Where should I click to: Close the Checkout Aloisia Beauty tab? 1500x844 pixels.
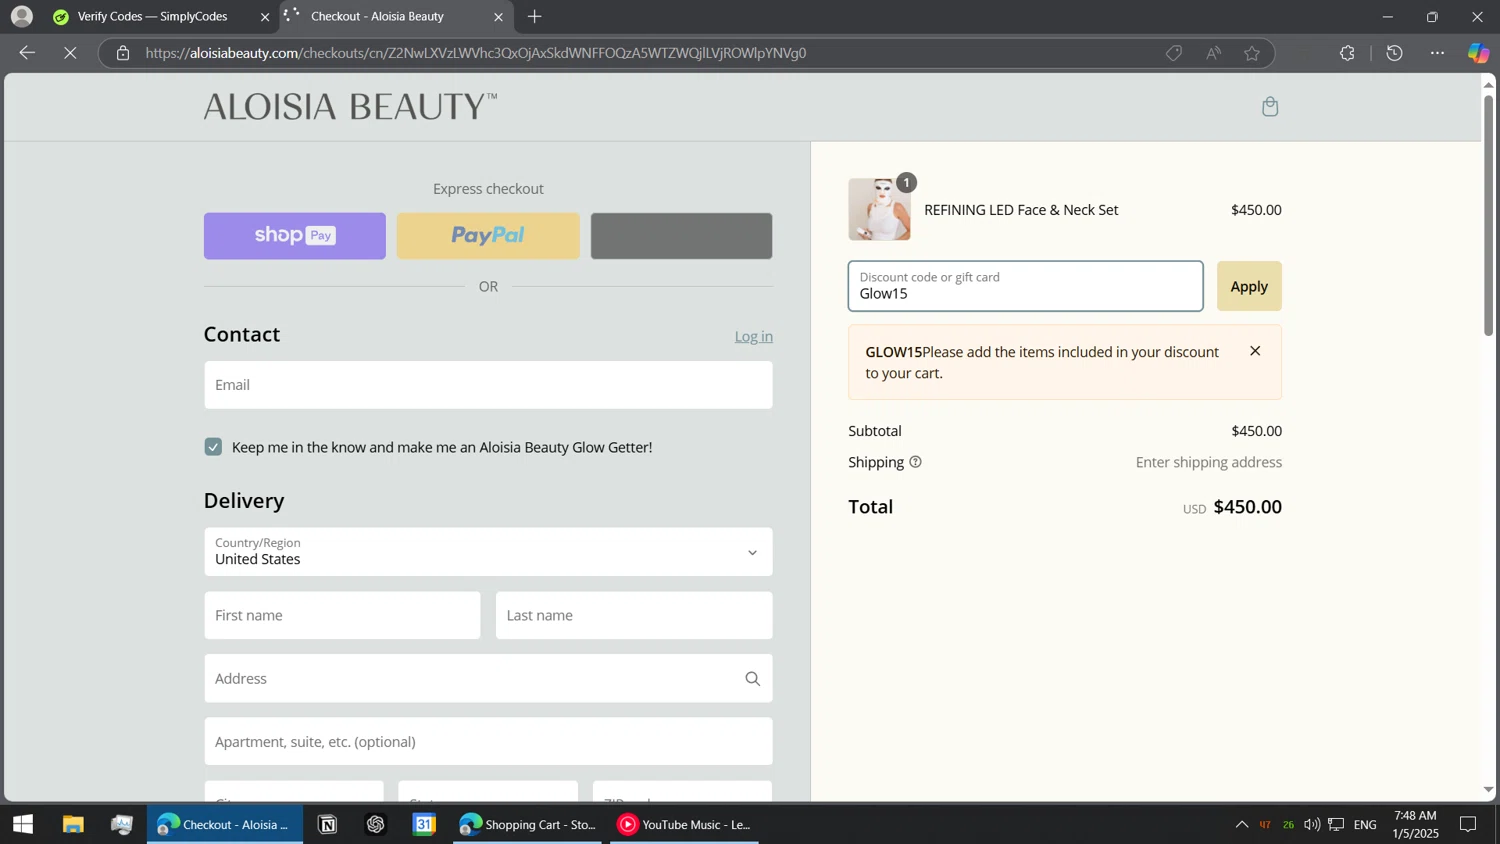point(499,17)
